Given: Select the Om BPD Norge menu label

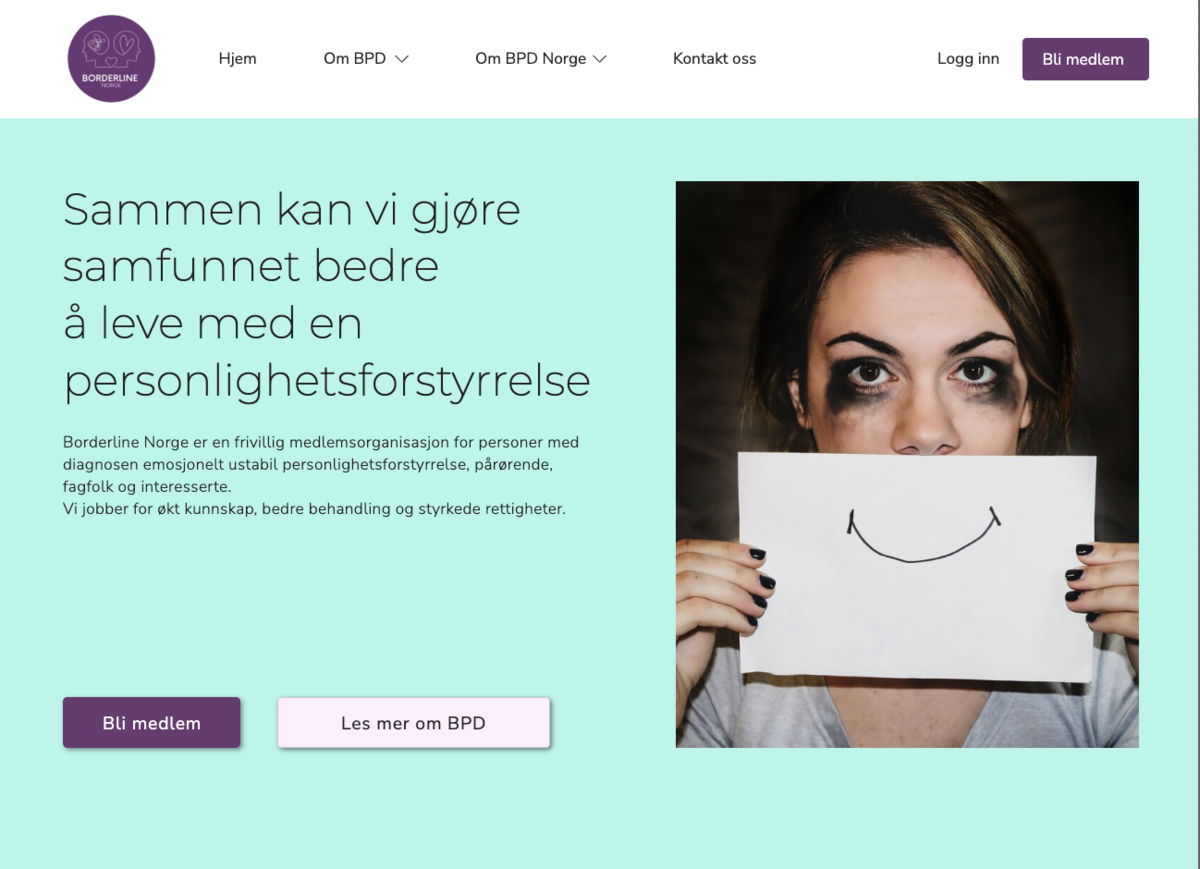Looking at the screenshot, I should (530, 59).
